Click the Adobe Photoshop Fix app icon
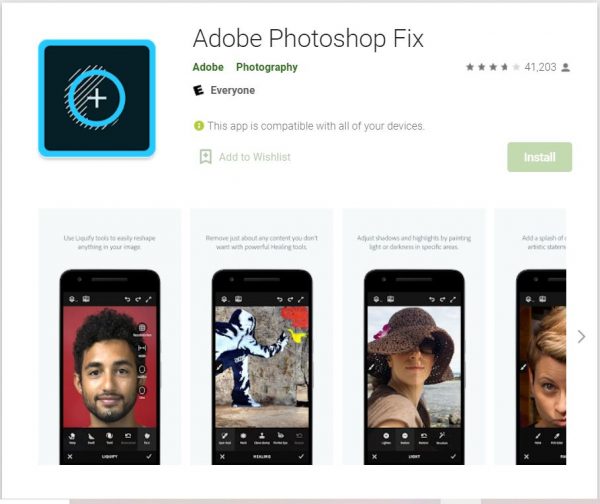 [97, 98]
